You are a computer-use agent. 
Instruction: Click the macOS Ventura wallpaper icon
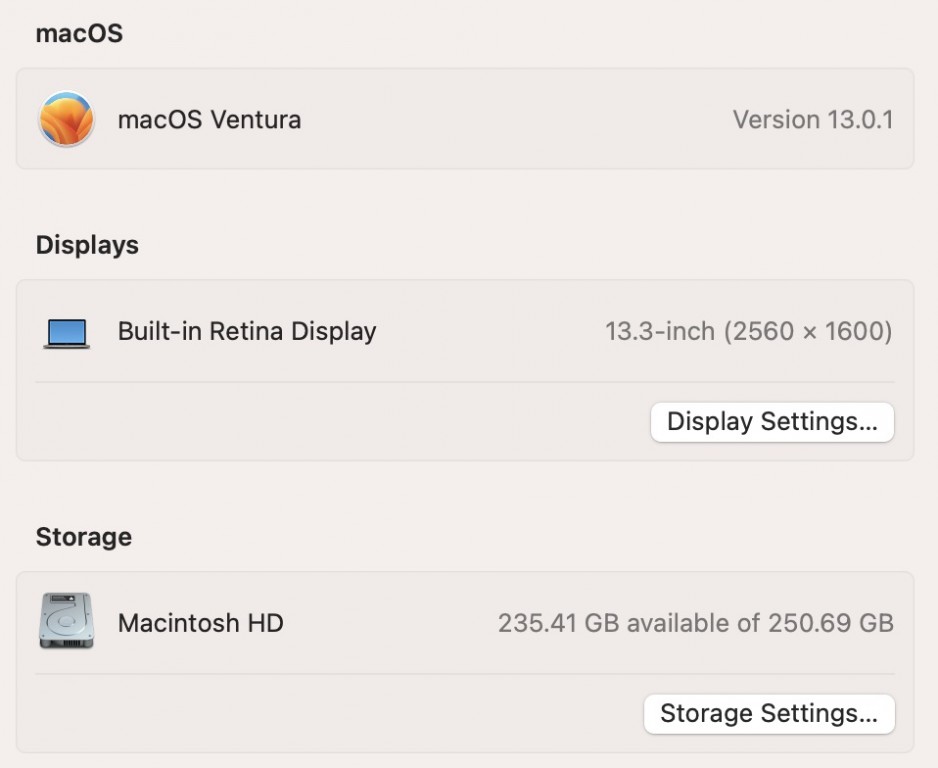coord(66,119)
